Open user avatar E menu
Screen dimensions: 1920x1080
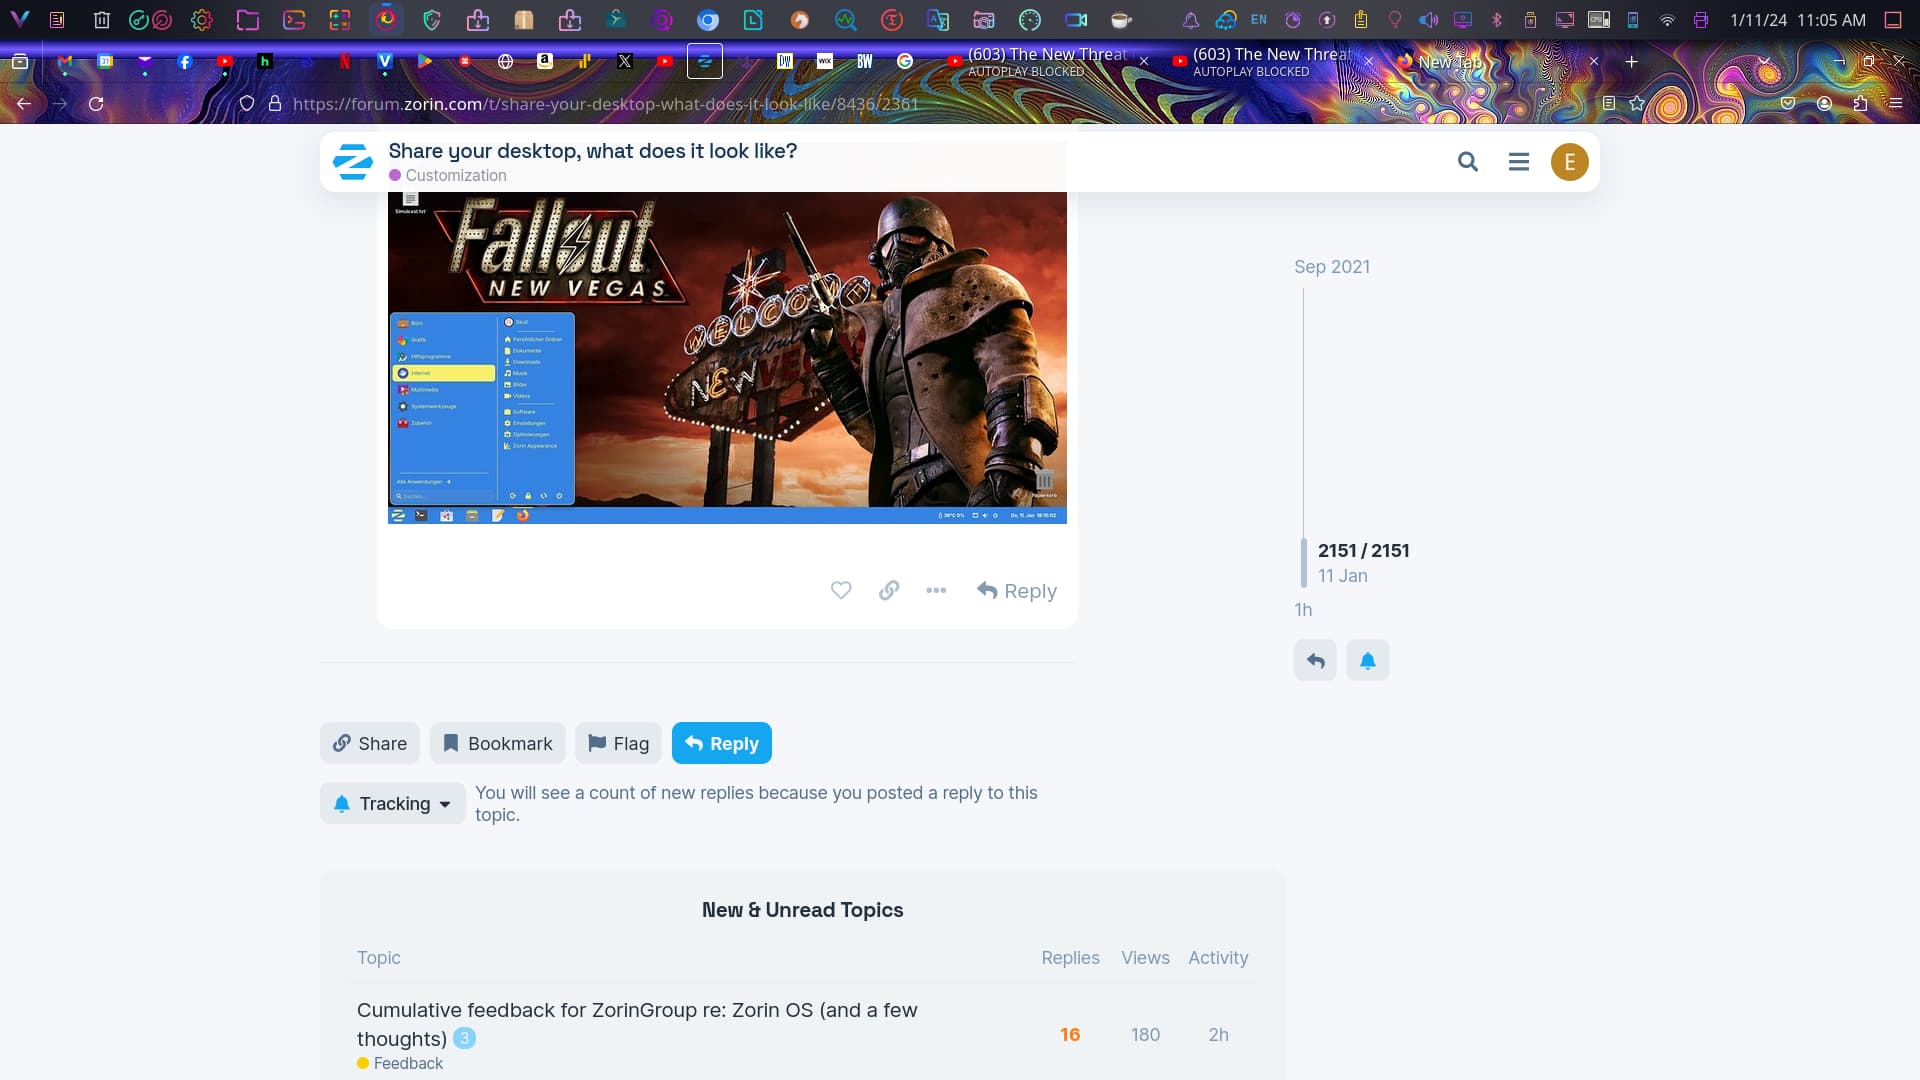pos(1569,162)
